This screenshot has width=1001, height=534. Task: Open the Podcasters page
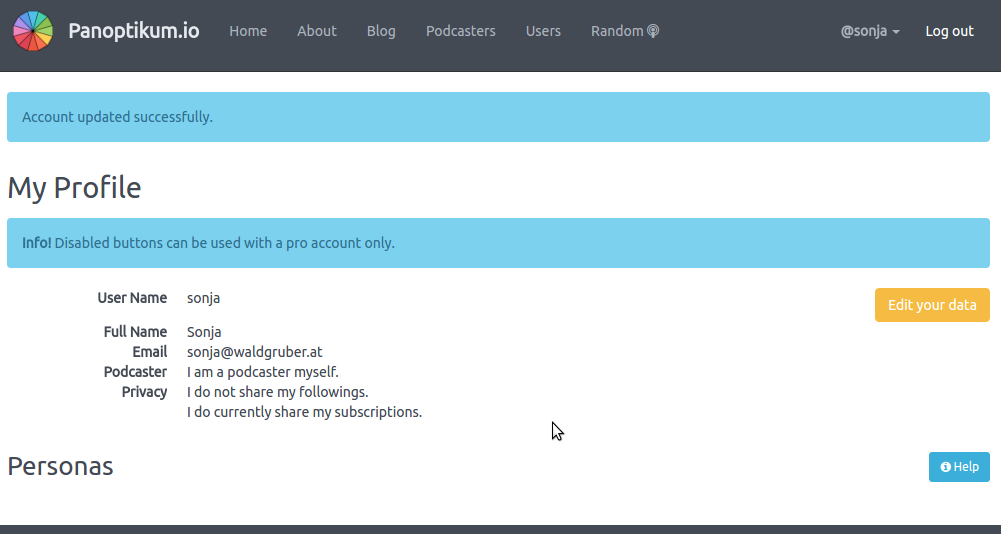[461, 31]
